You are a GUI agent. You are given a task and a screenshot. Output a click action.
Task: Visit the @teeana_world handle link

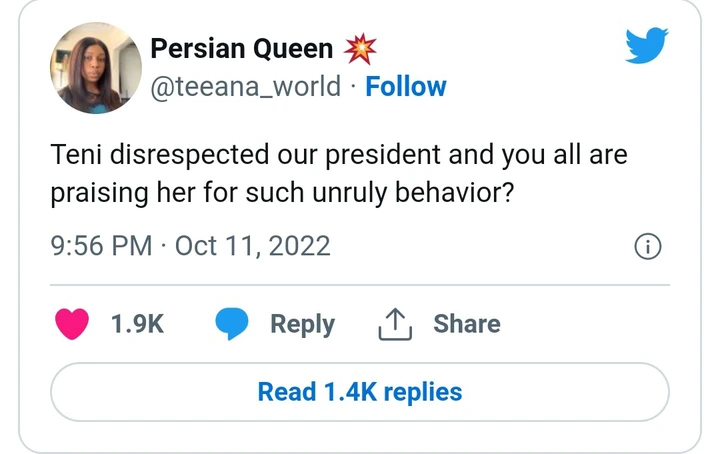click(x=245, y=87)
